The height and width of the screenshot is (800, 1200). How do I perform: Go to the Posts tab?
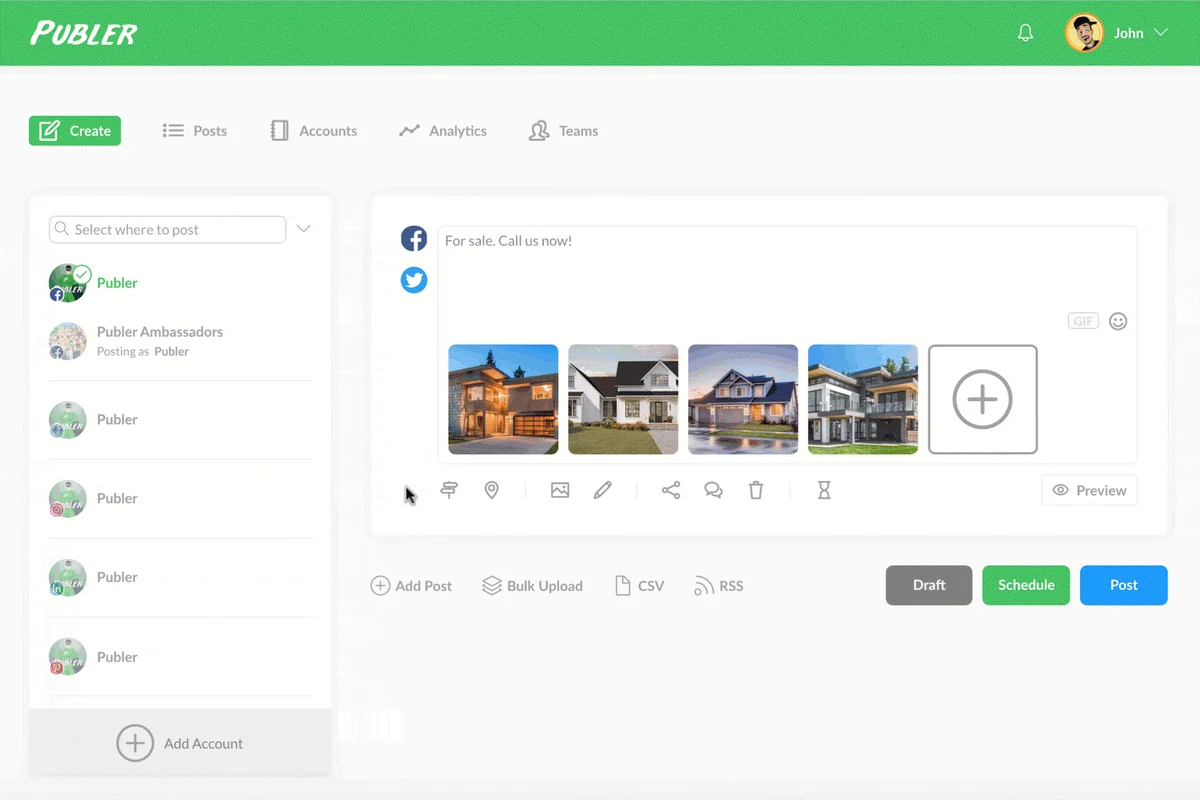point(195,131)
